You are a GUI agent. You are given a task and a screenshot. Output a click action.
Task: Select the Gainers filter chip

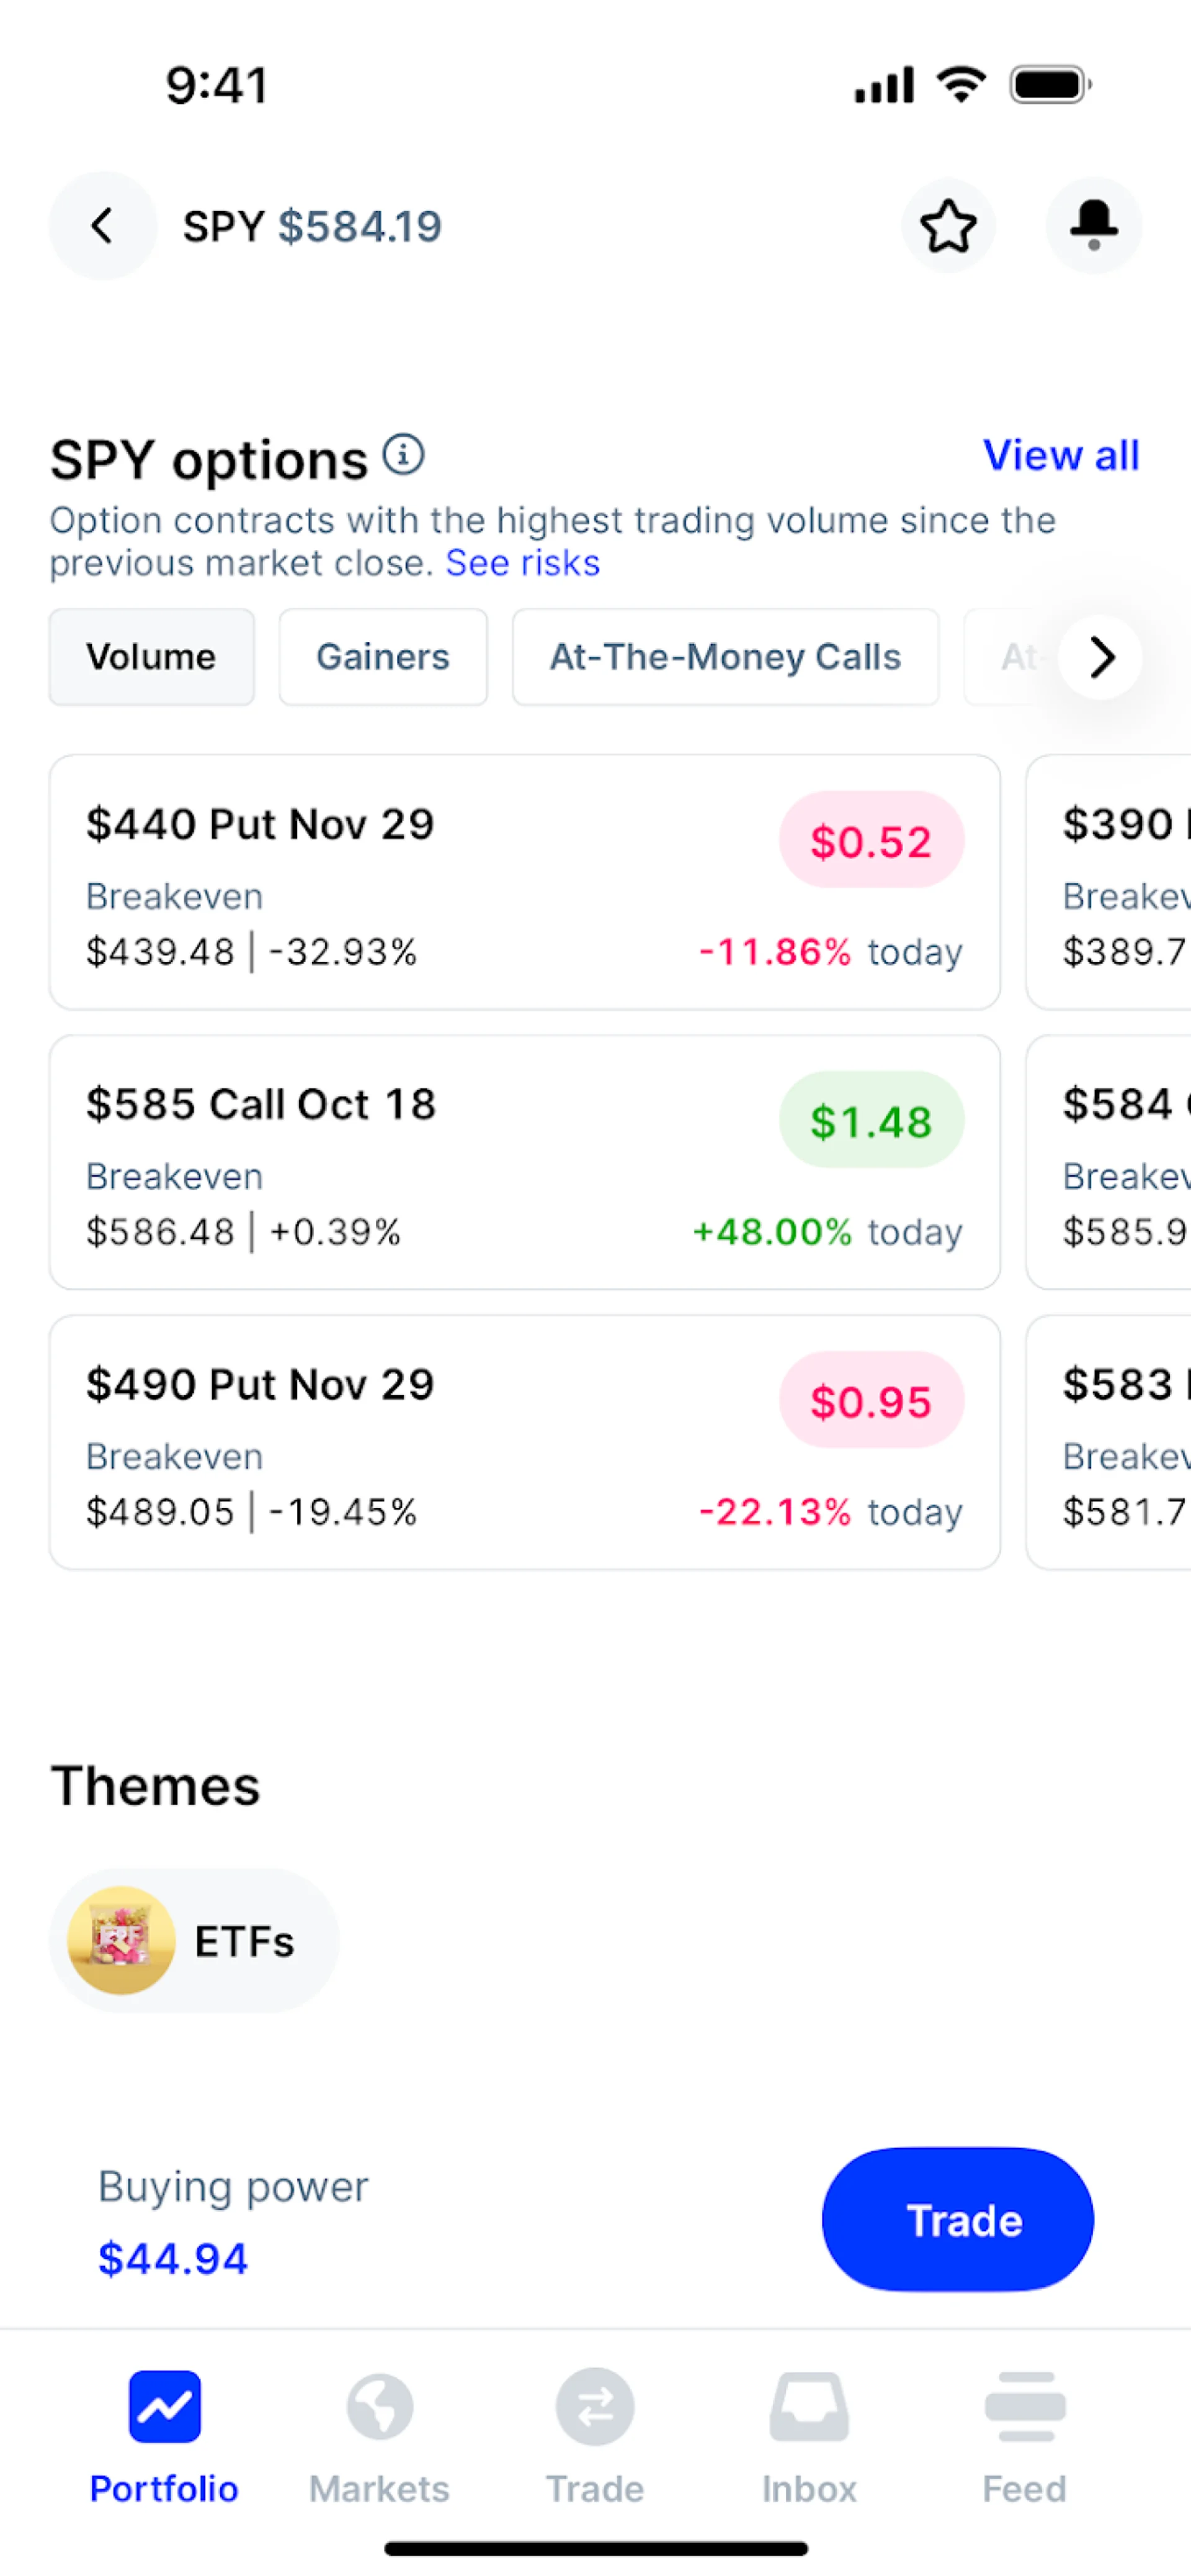click(x=383, y=657)
